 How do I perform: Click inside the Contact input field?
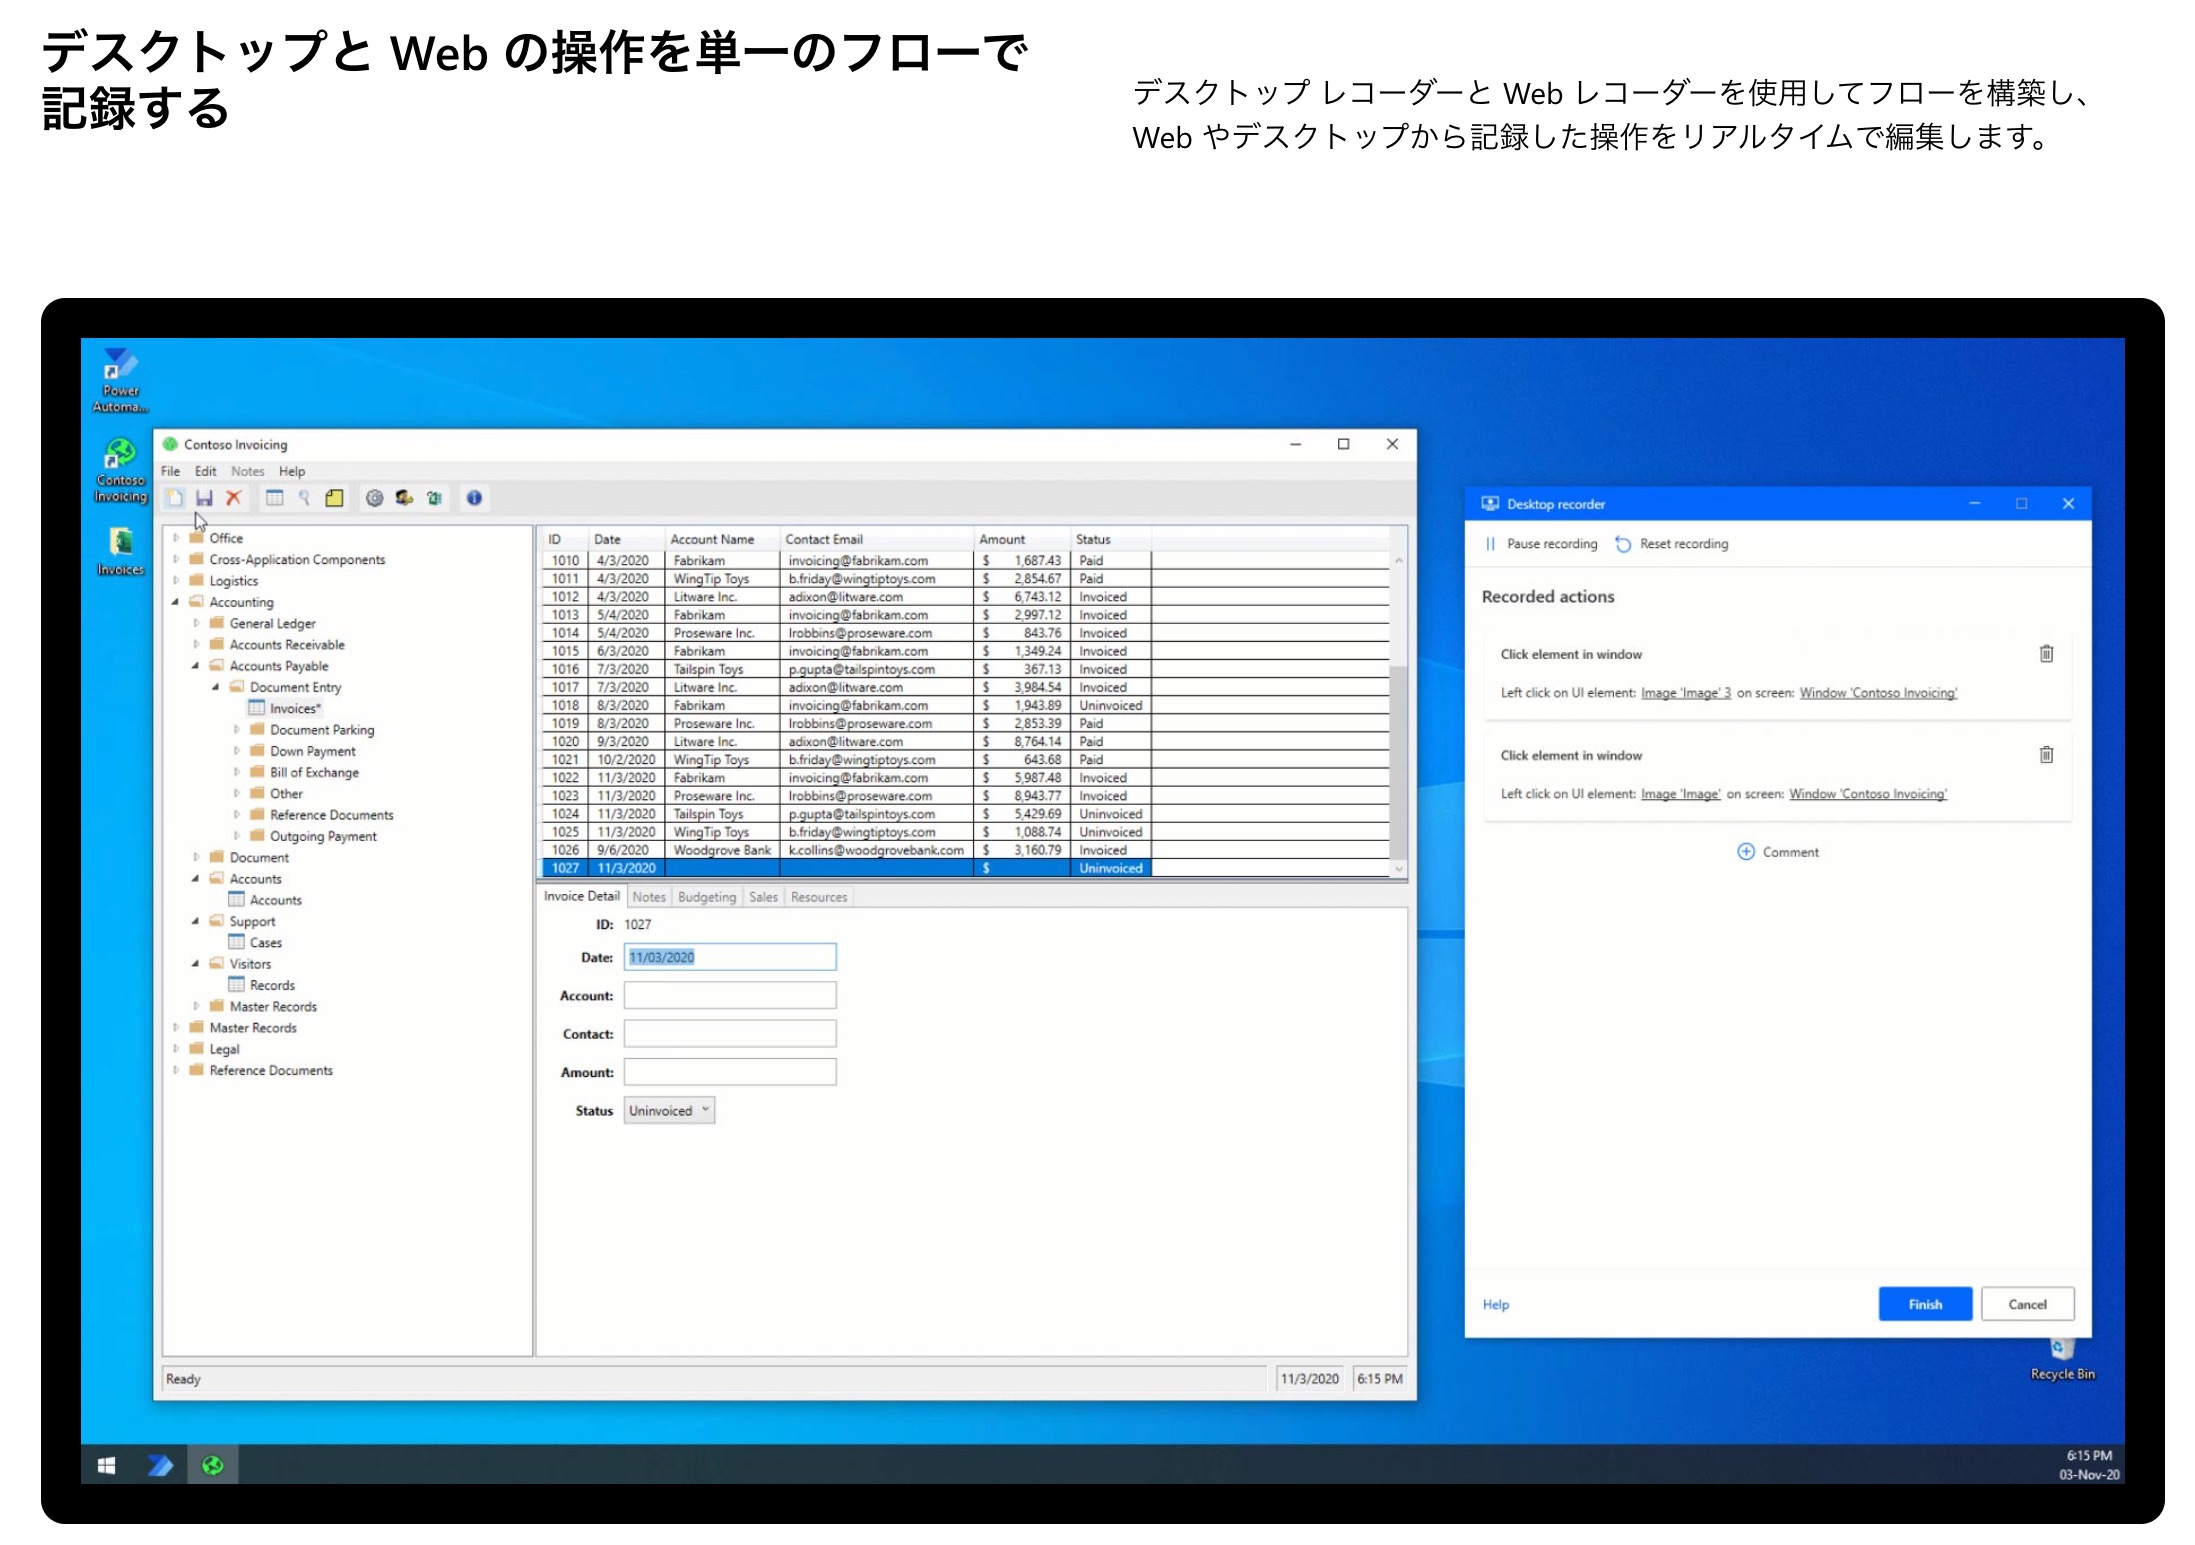730,1033
